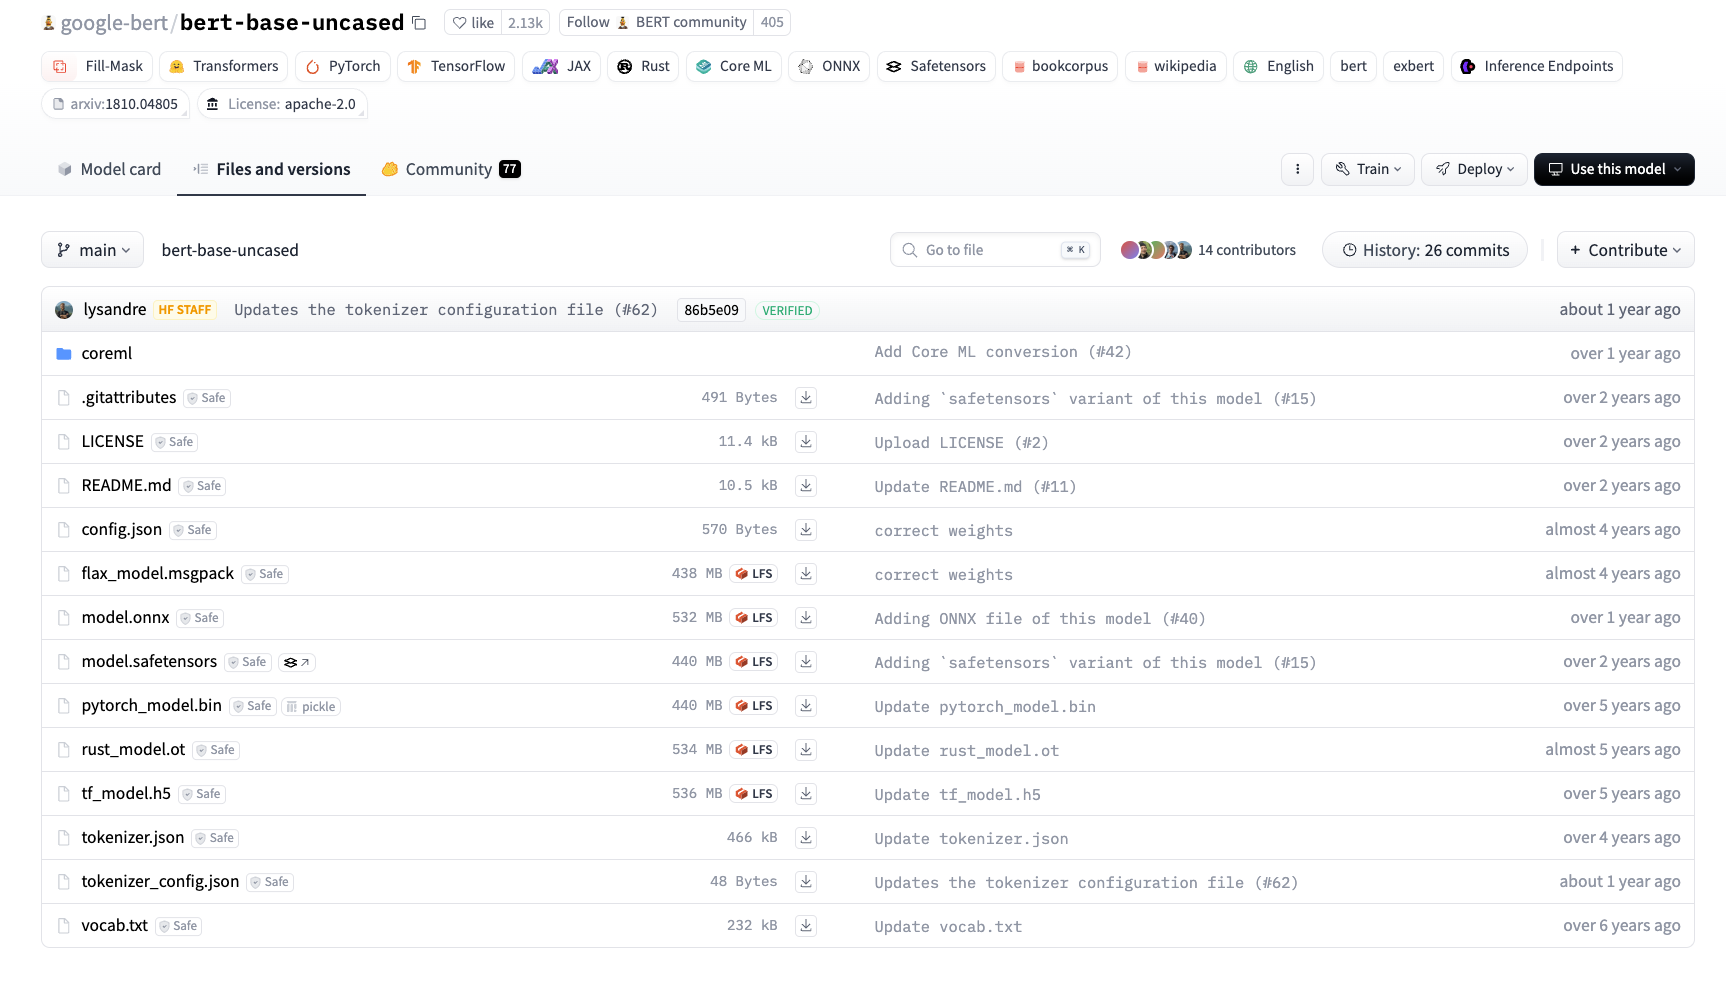Open the arxiv:1810.04805 paper tag
This screenshot has width=1726, height=983.
point(115,104)
